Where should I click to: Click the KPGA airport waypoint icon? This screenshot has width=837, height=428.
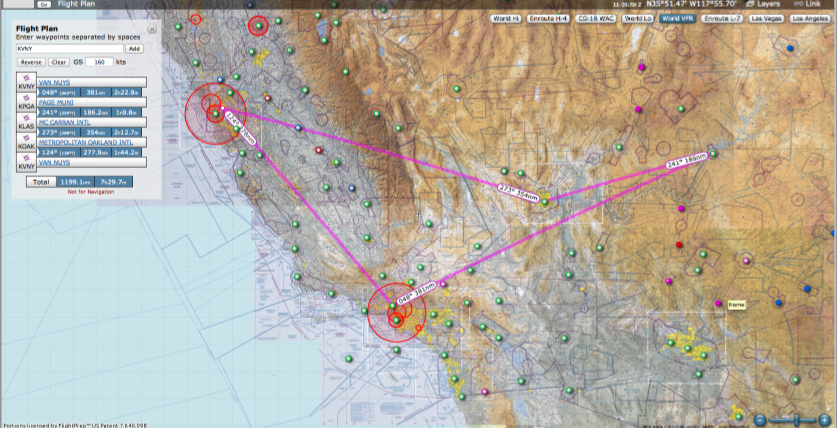25,102
